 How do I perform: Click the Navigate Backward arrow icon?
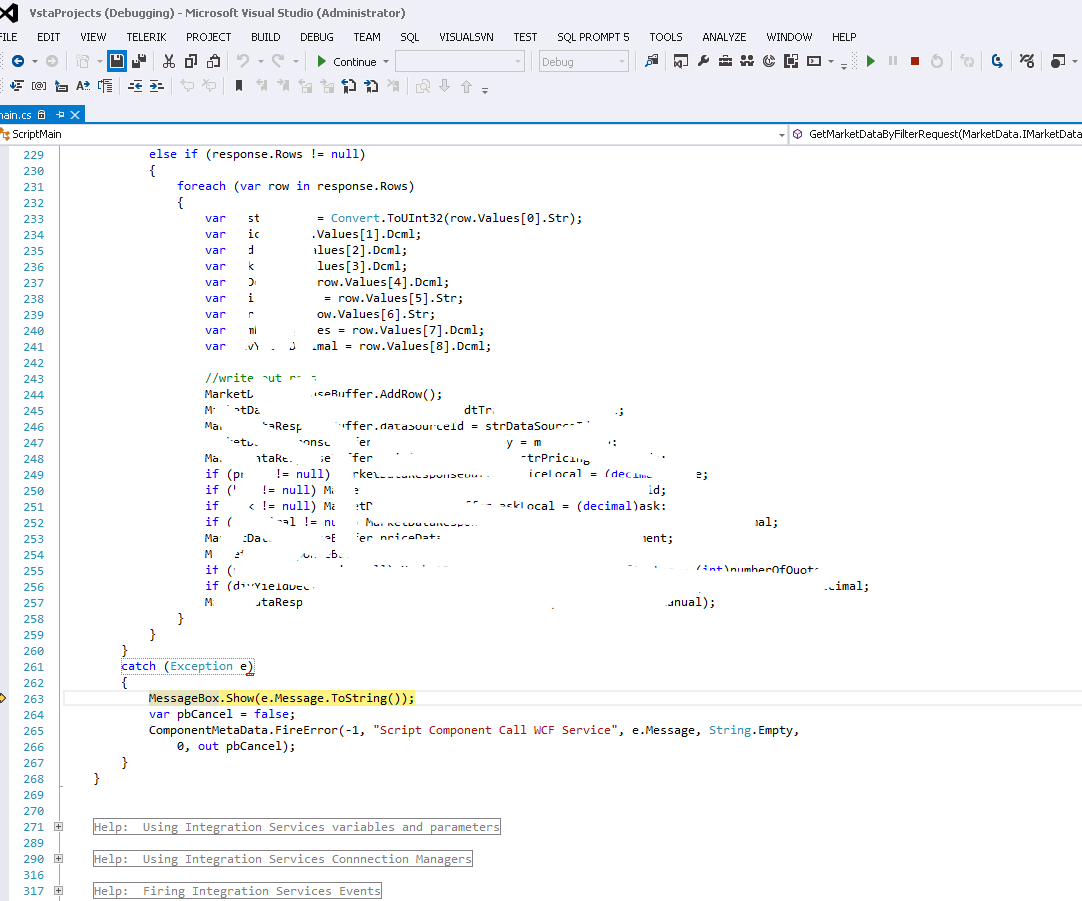(x=18, y=61)
